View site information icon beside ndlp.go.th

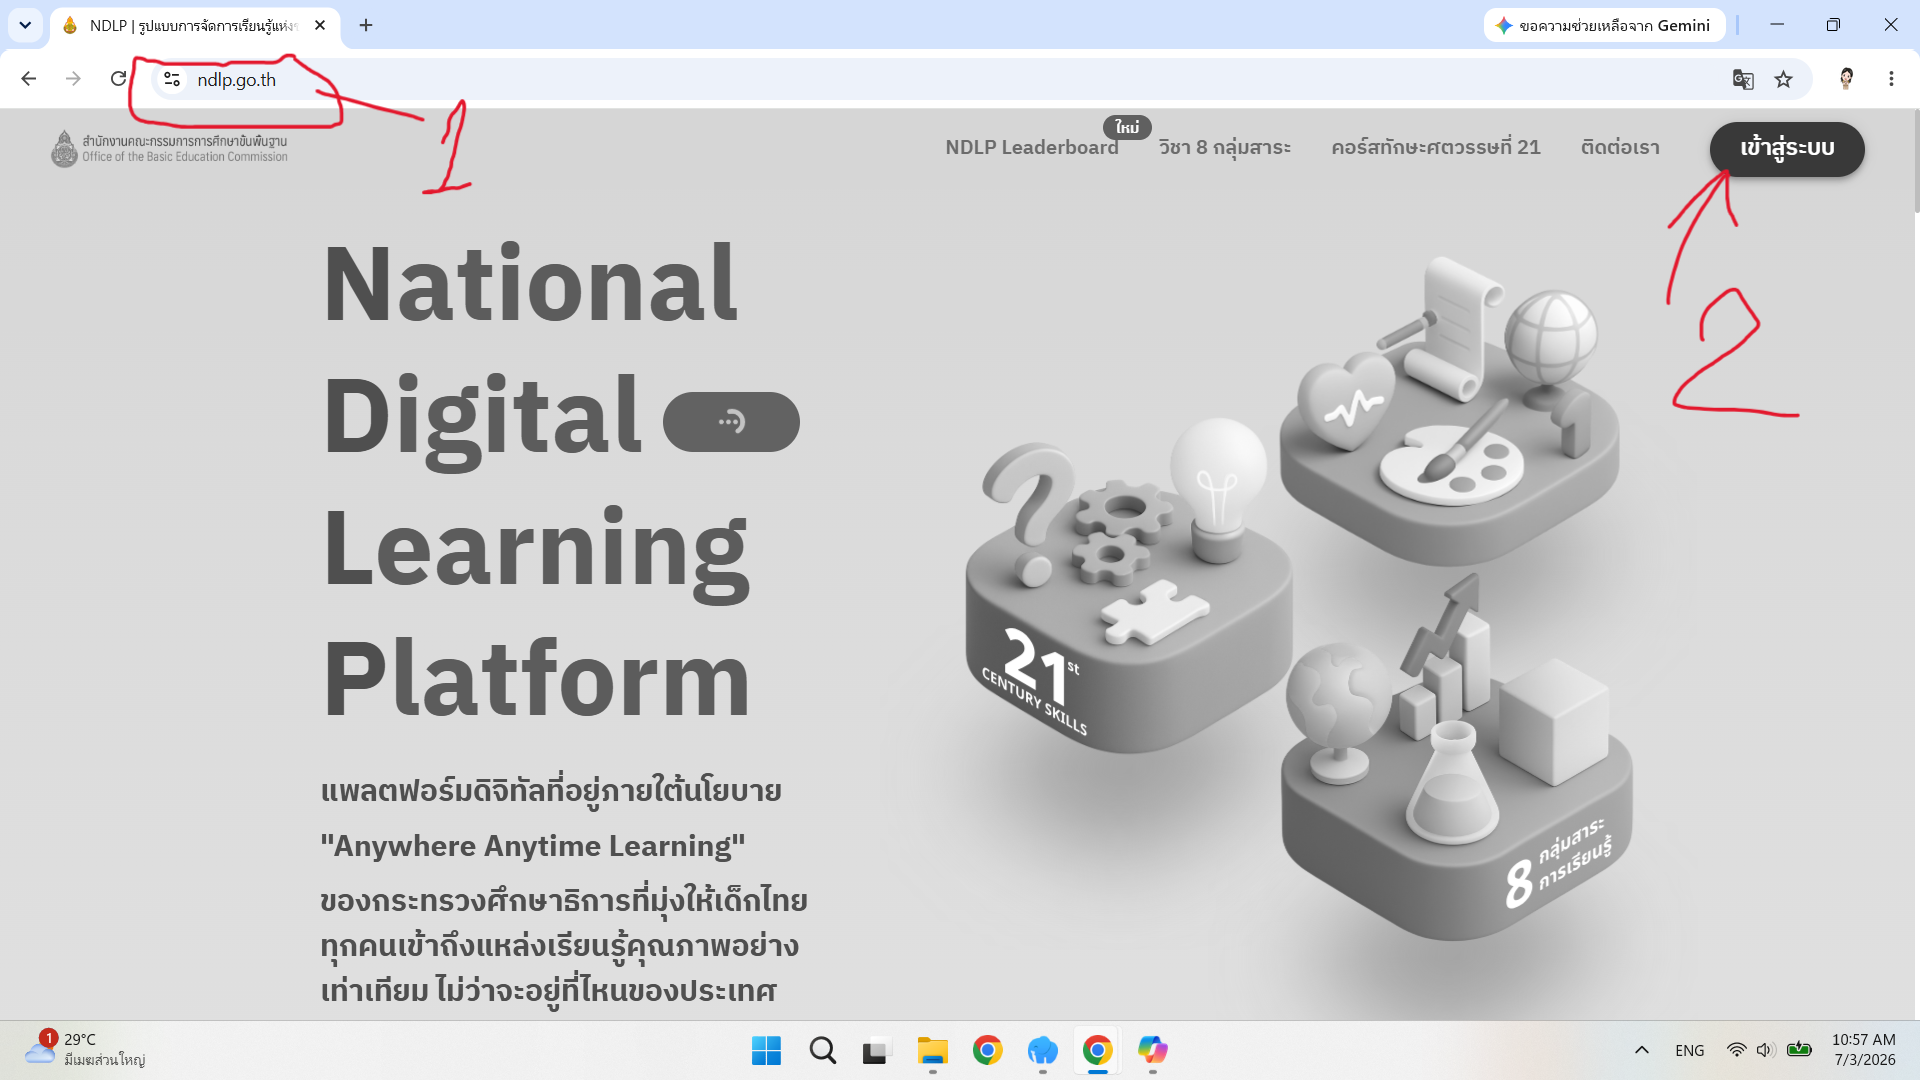pyautogui.click(x=172, y=79)
